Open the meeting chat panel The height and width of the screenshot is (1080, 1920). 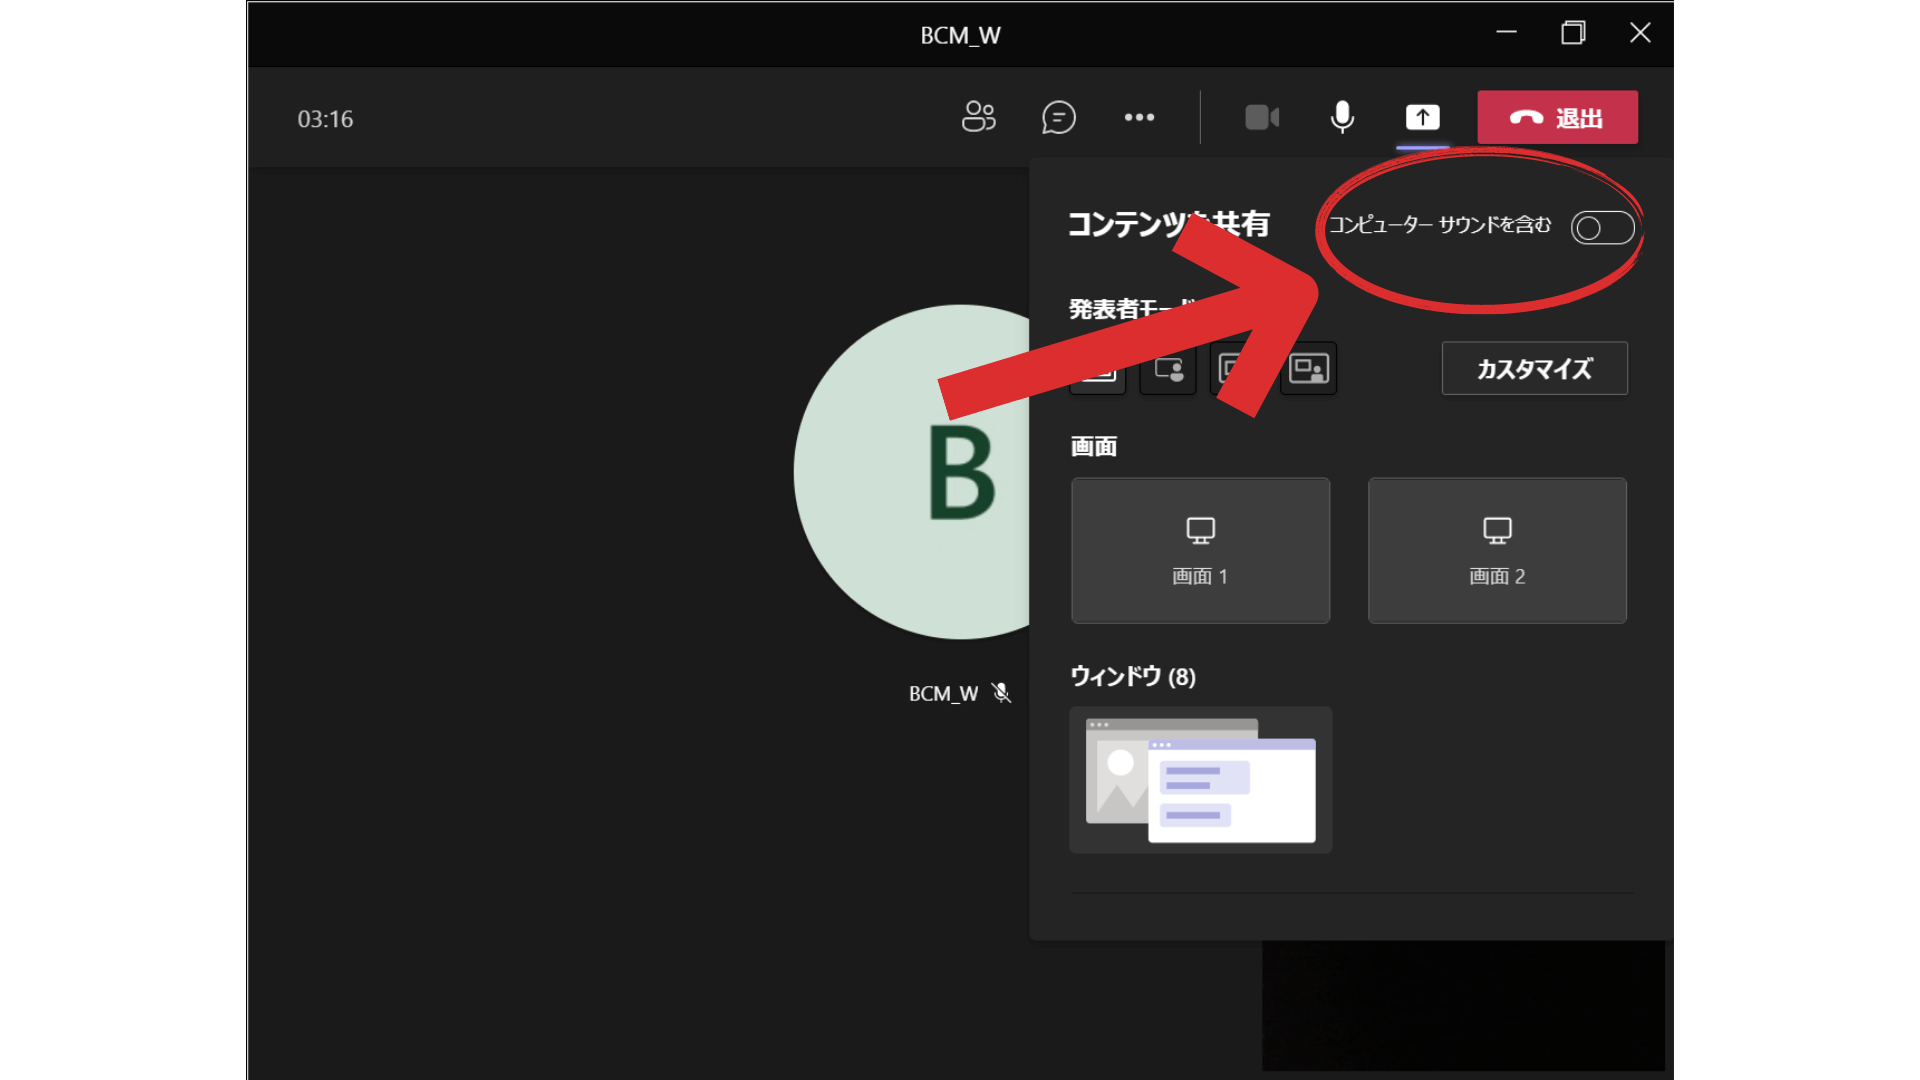pos(1059,117)
